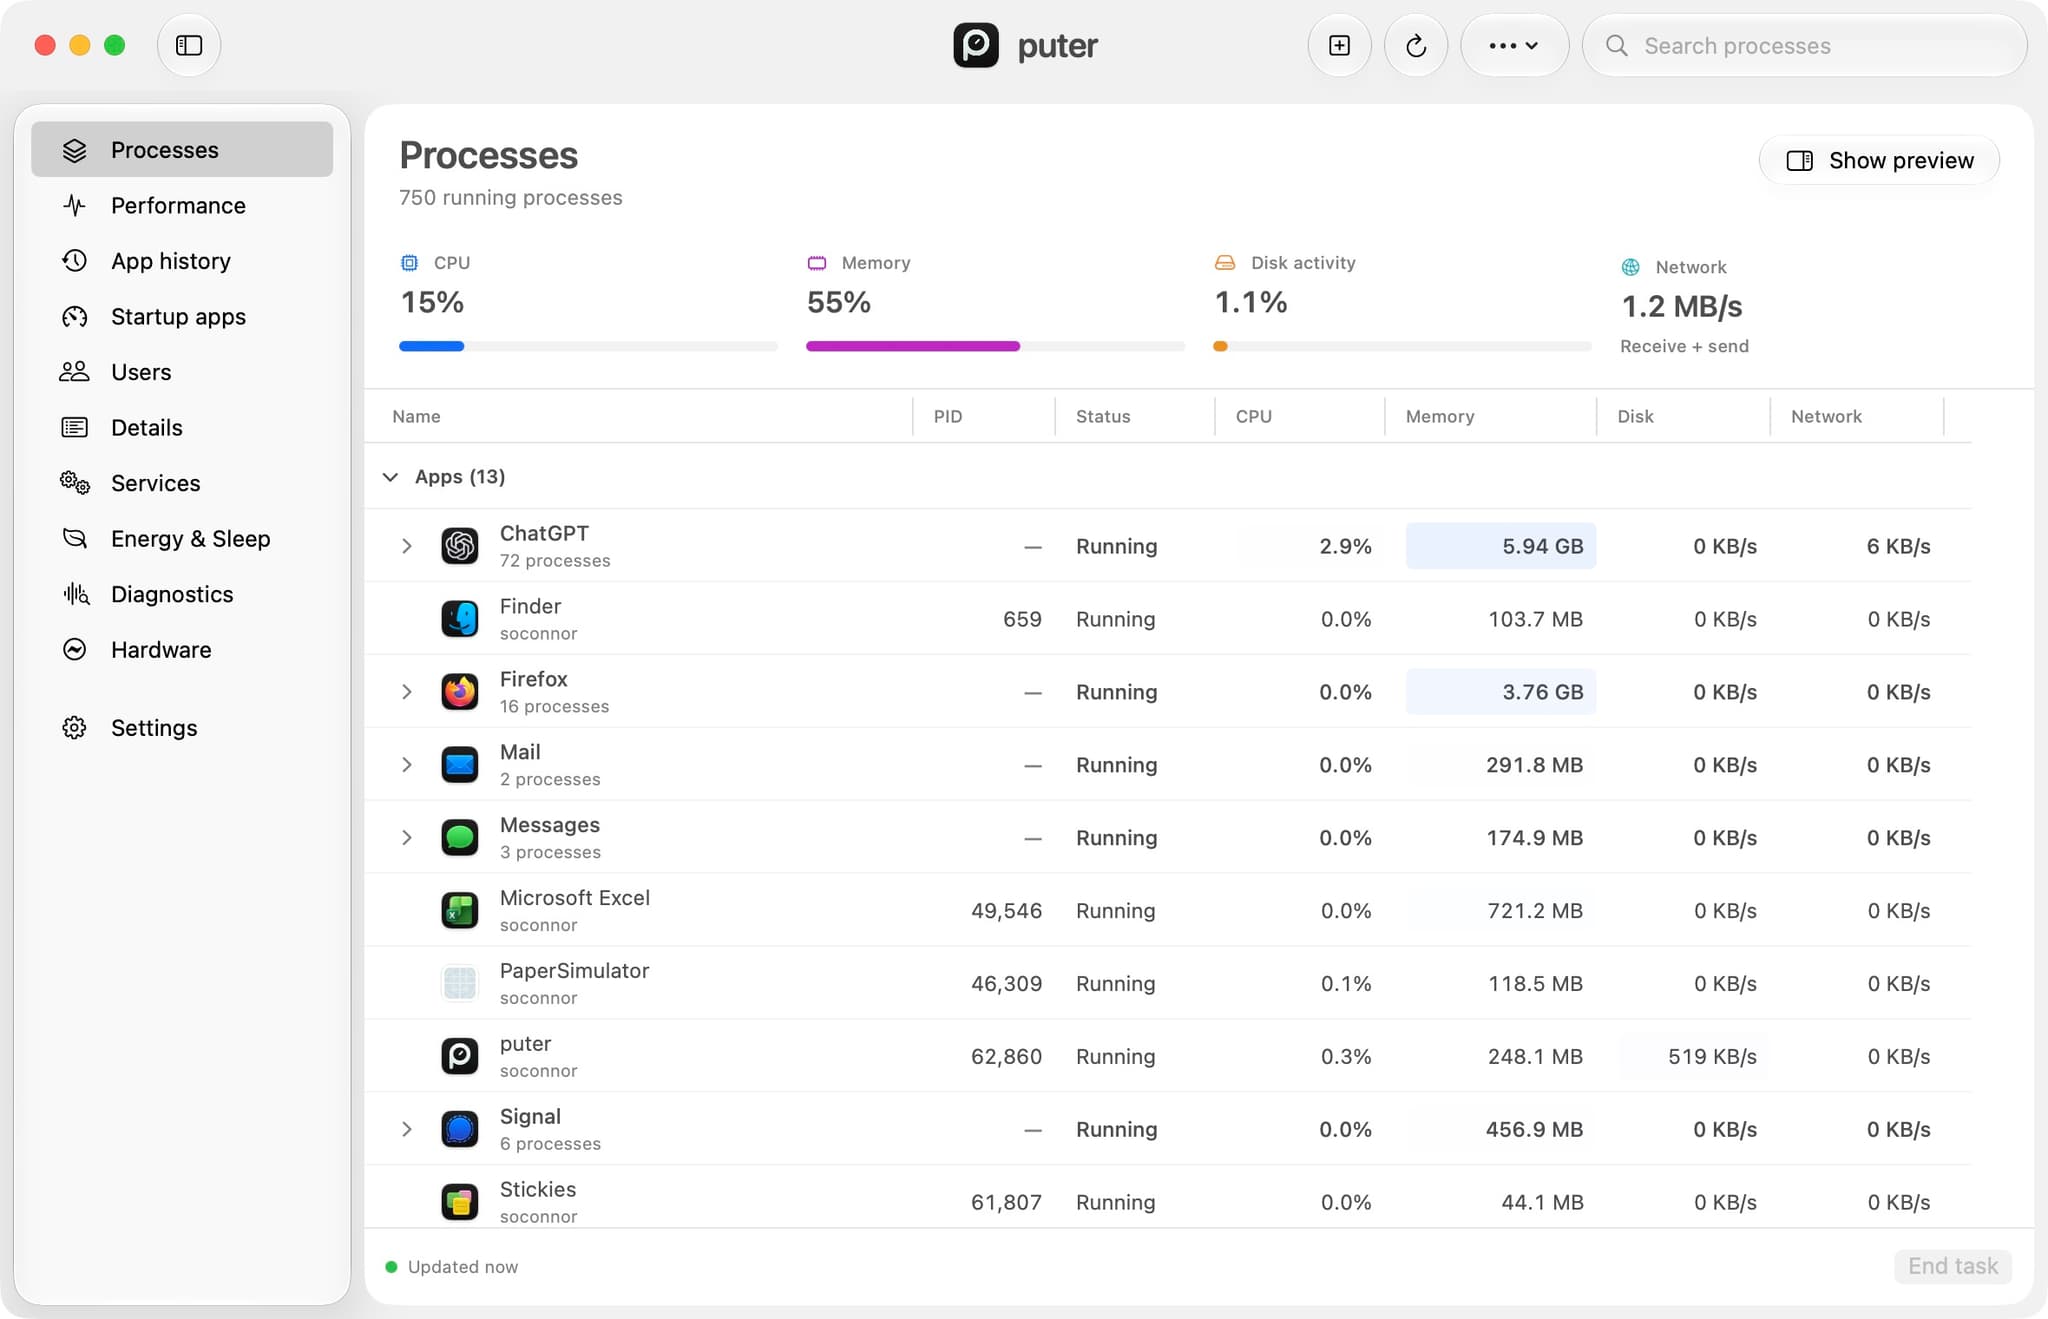Click the Performance pulse icon
Image resolution: width=2048 pixels, height=1319 pixels.
74,205
